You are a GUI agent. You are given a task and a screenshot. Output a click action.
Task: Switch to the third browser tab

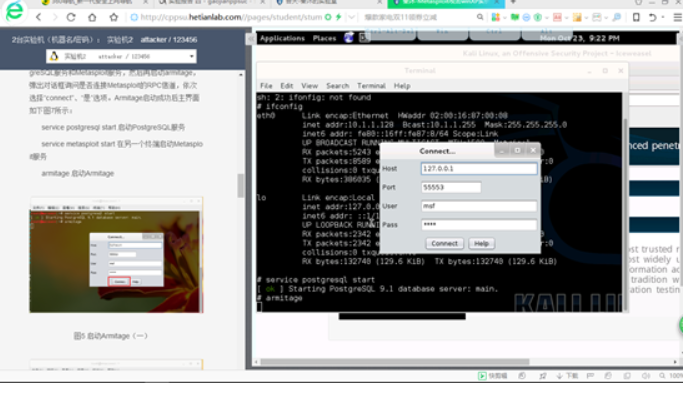(329, 3)
